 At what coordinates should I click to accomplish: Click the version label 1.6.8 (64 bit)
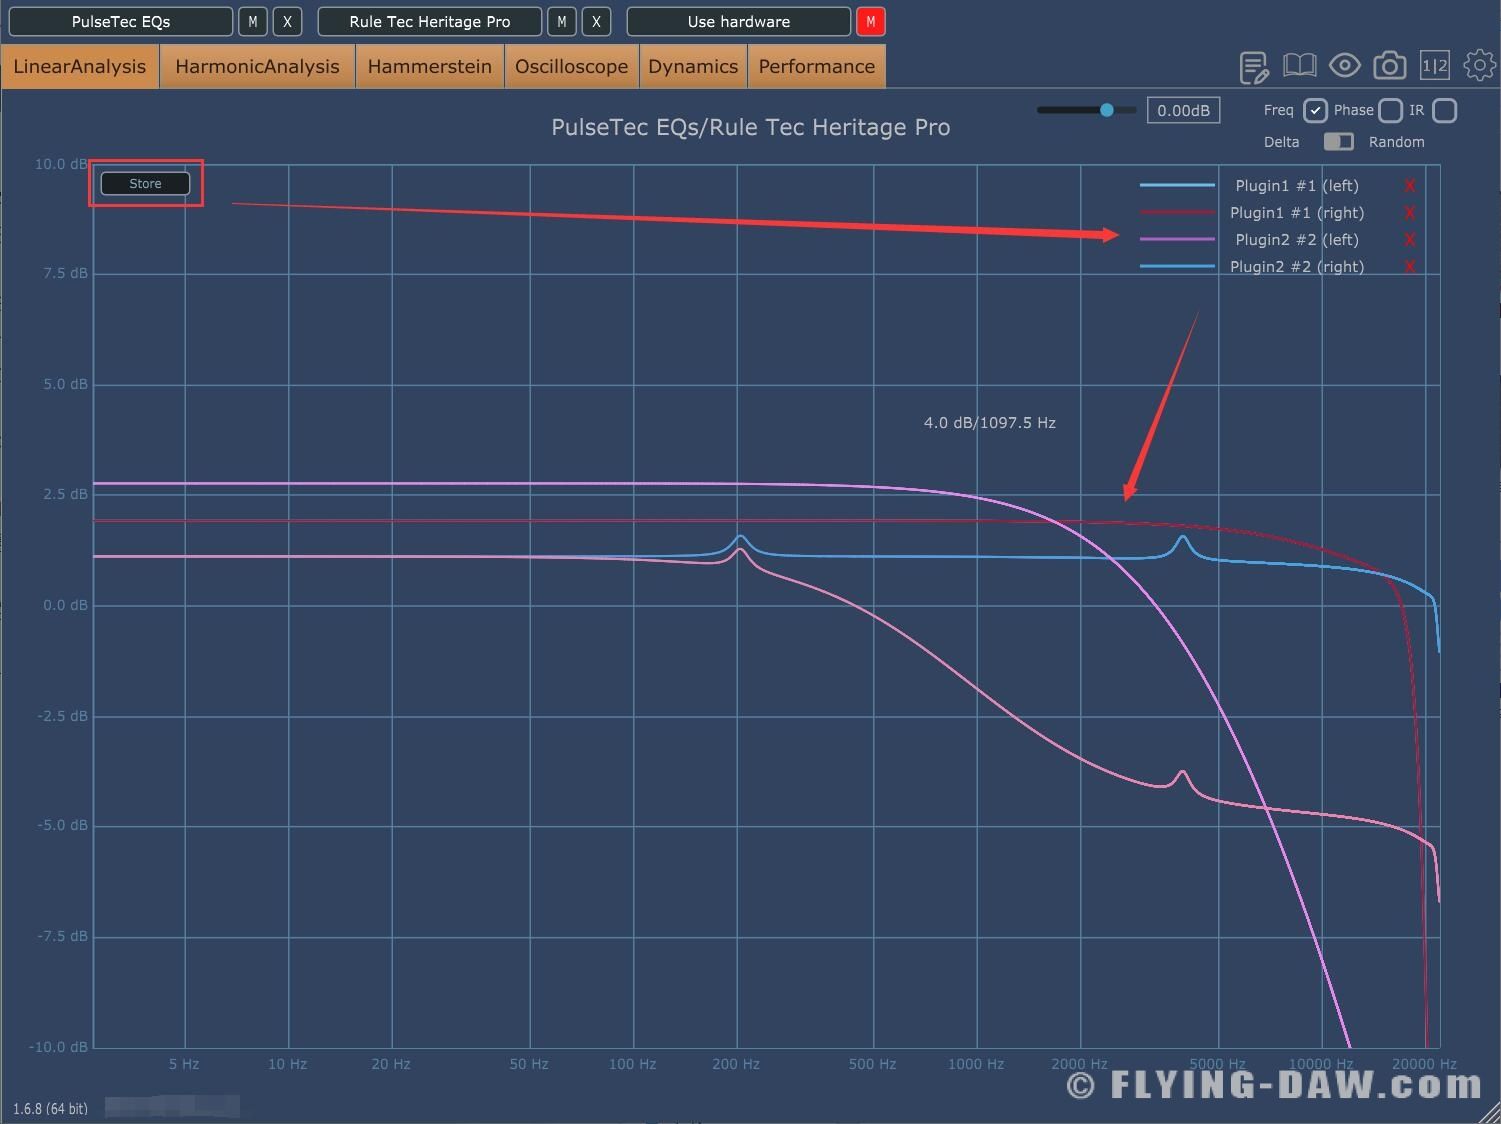coord(50,1108)
